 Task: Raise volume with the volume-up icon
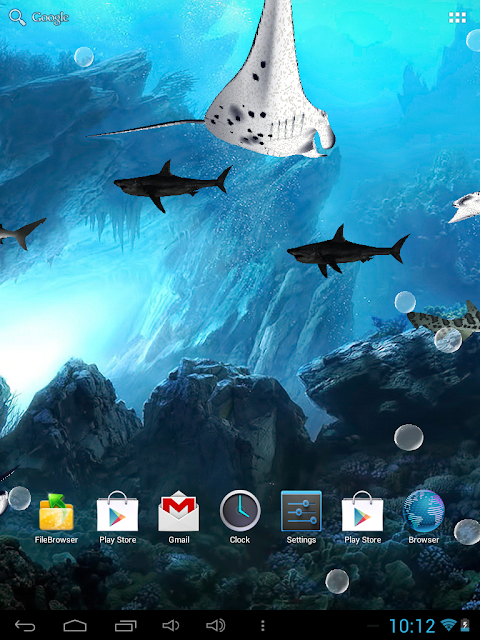pyautogui.click(x=216, y=625)
